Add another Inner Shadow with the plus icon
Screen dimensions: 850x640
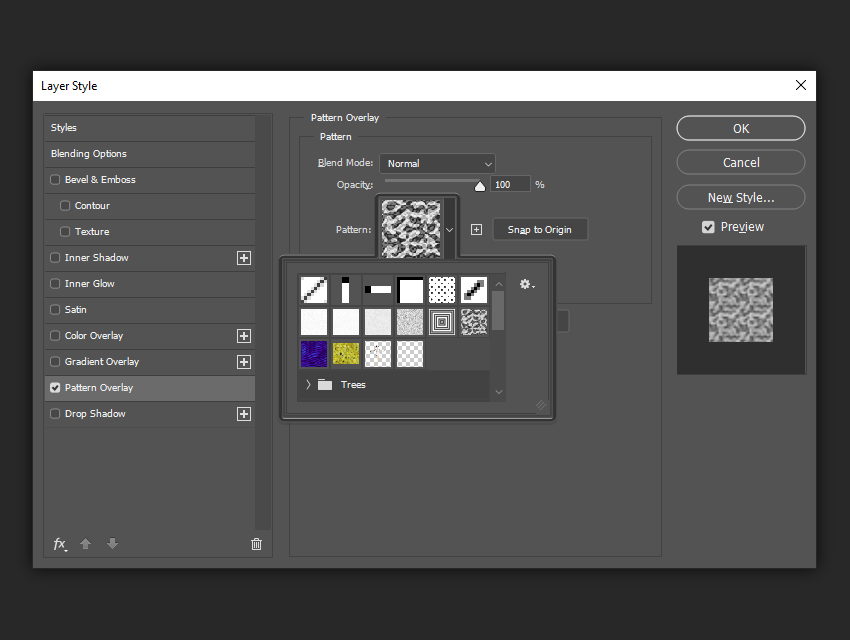pos(244,258)
